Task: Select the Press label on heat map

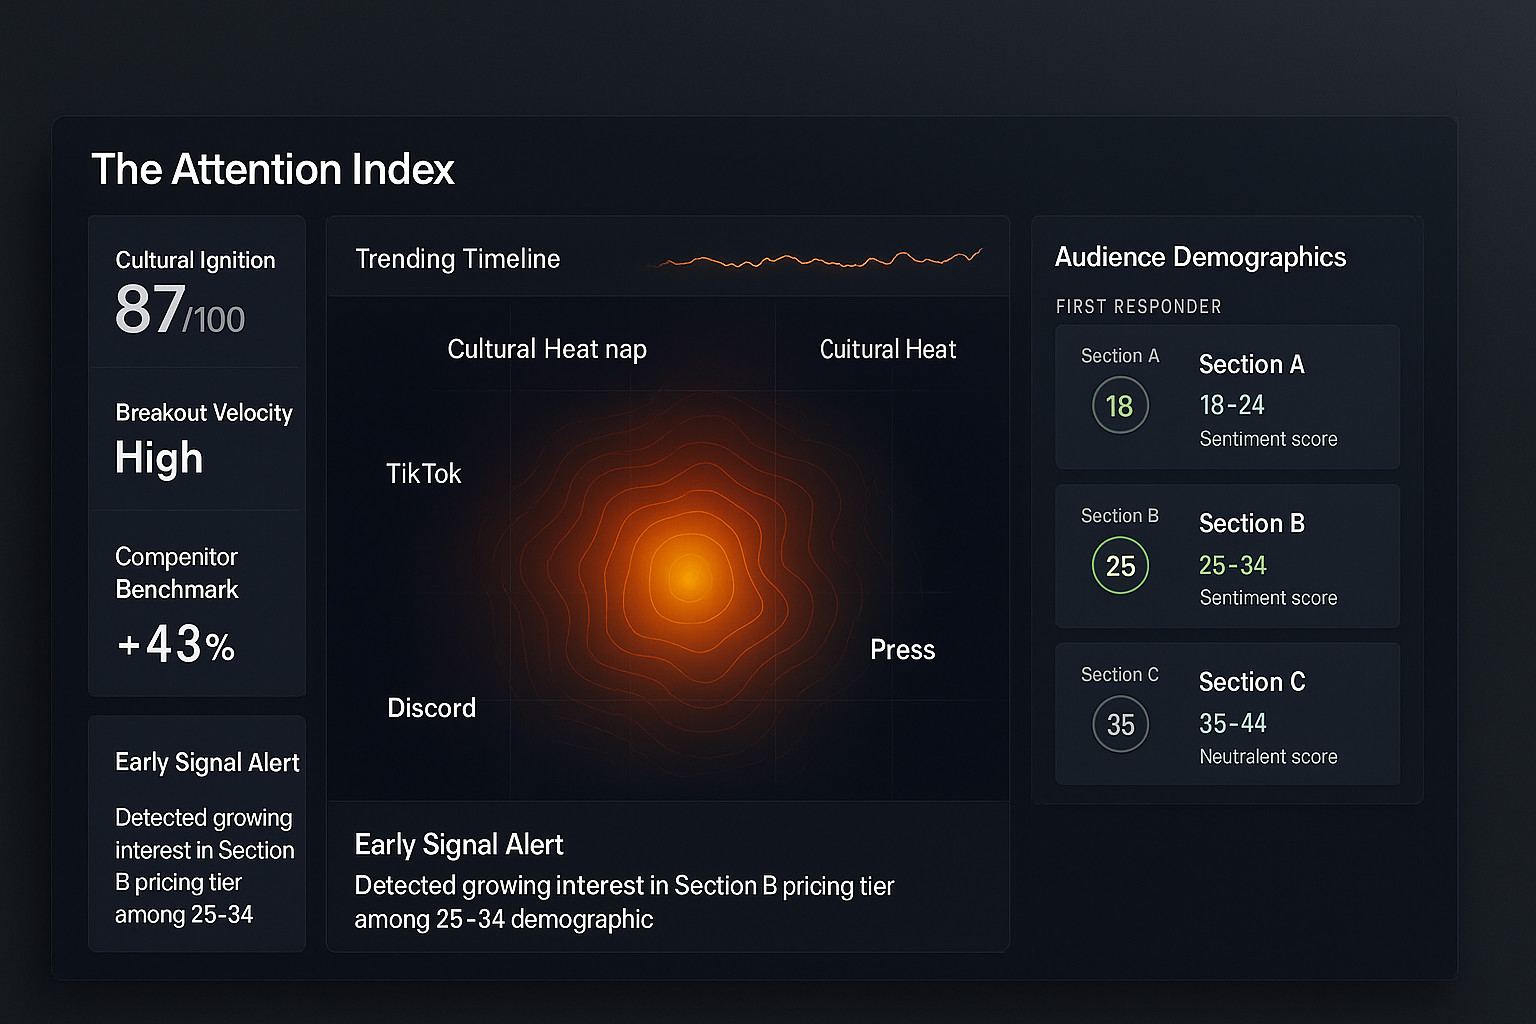Action: (902, 650)
